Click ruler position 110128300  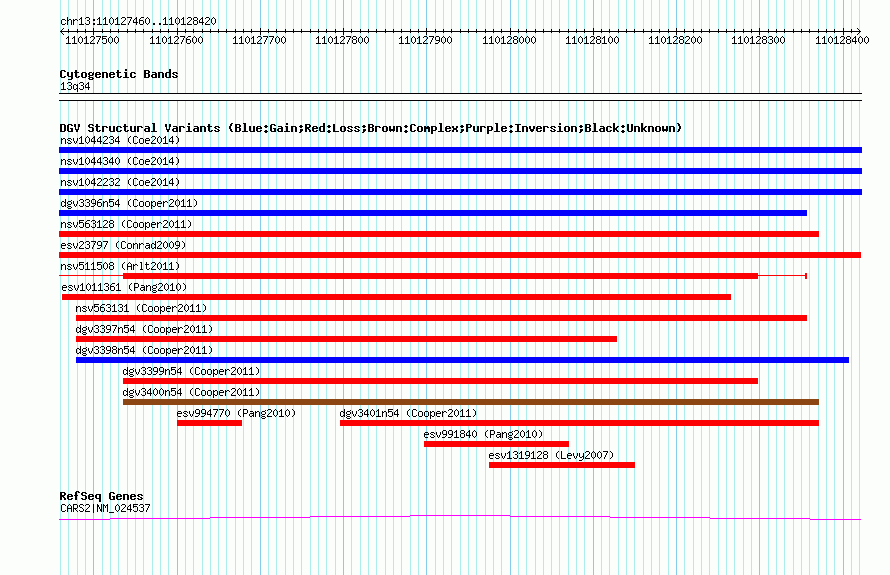pos(758,40)
